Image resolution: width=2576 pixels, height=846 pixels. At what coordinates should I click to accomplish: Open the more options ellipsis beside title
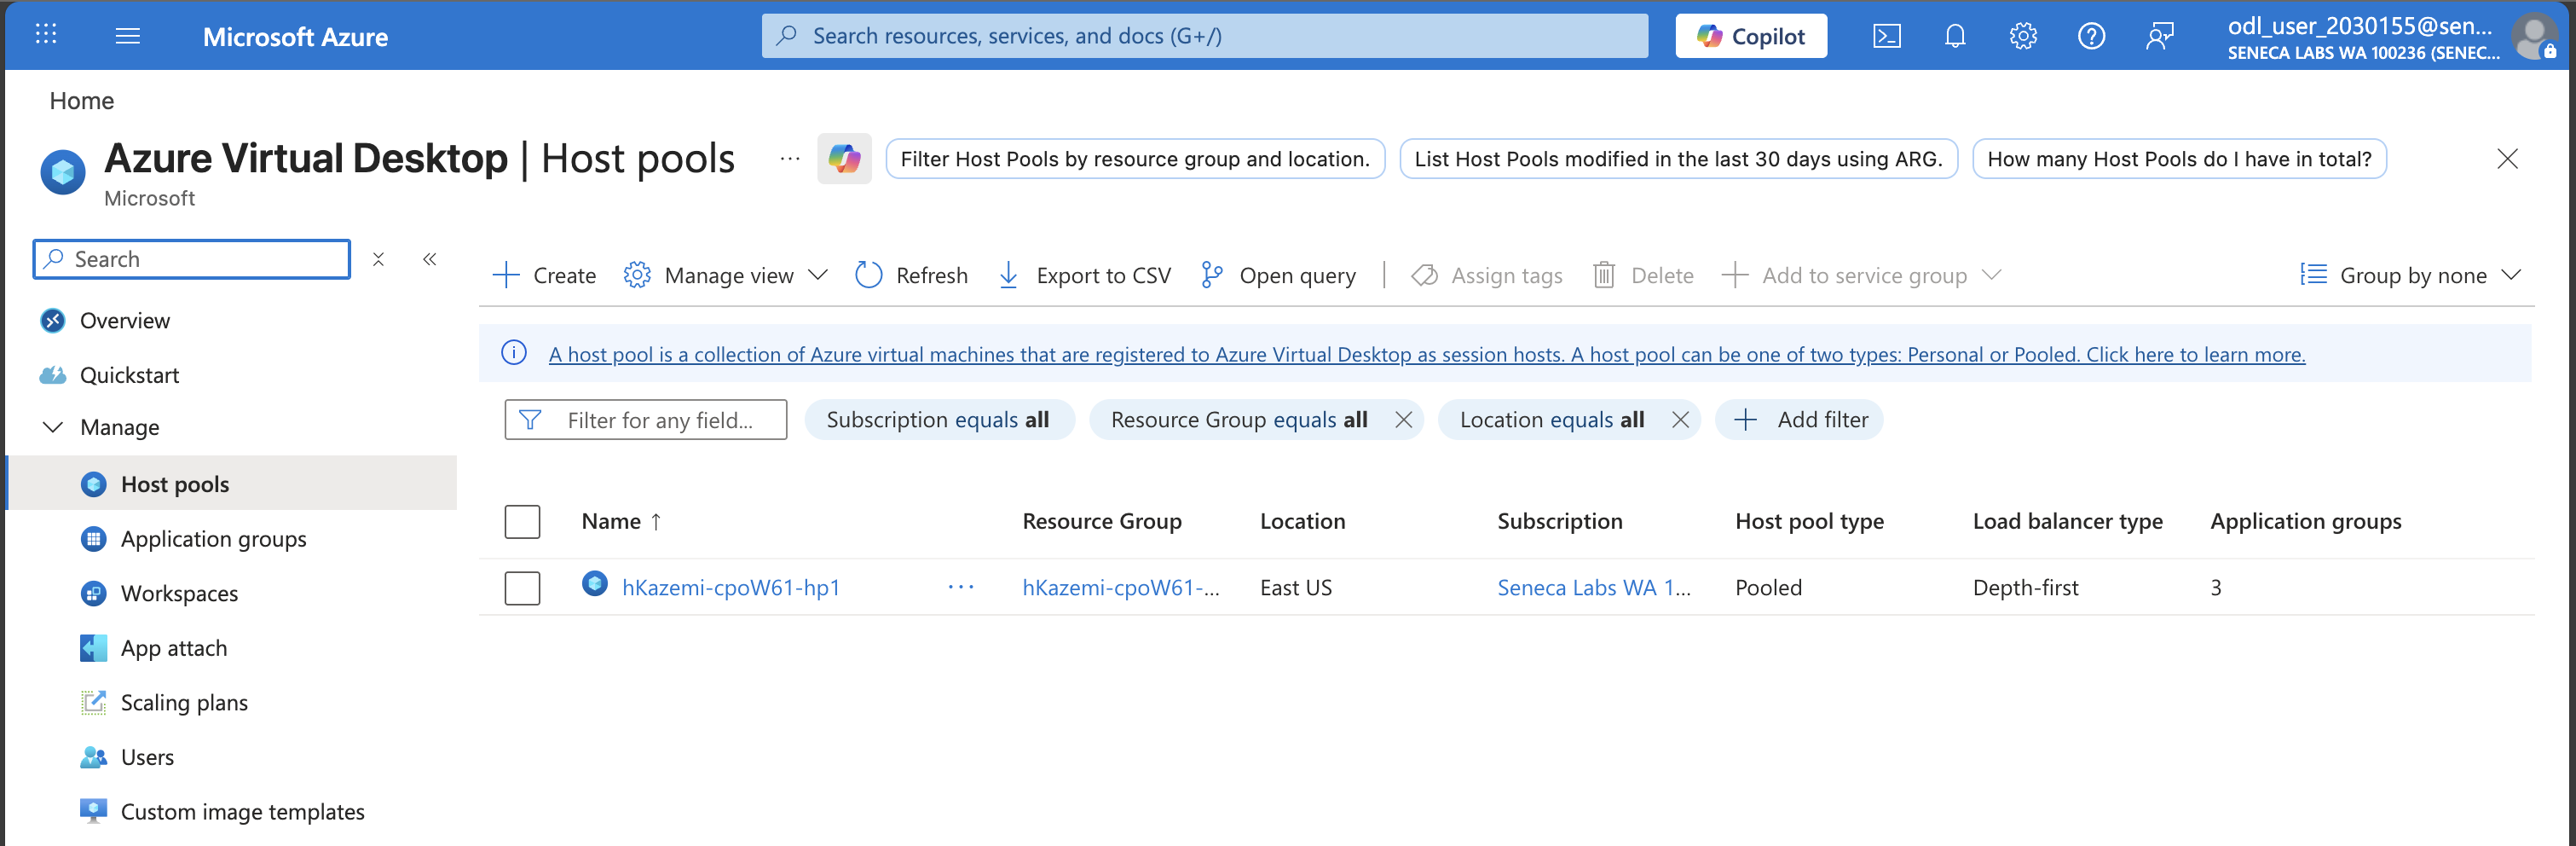(790, 158)
